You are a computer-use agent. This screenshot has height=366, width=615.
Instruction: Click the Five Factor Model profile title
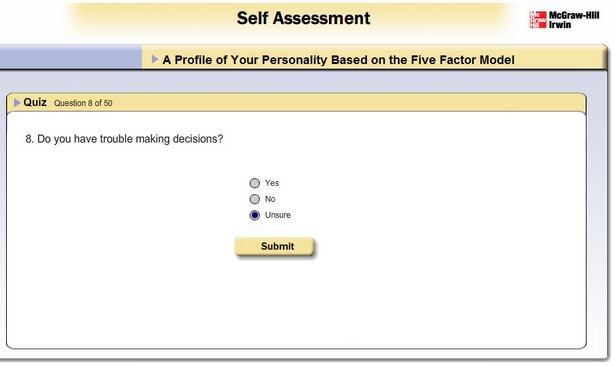coord(338,60)
